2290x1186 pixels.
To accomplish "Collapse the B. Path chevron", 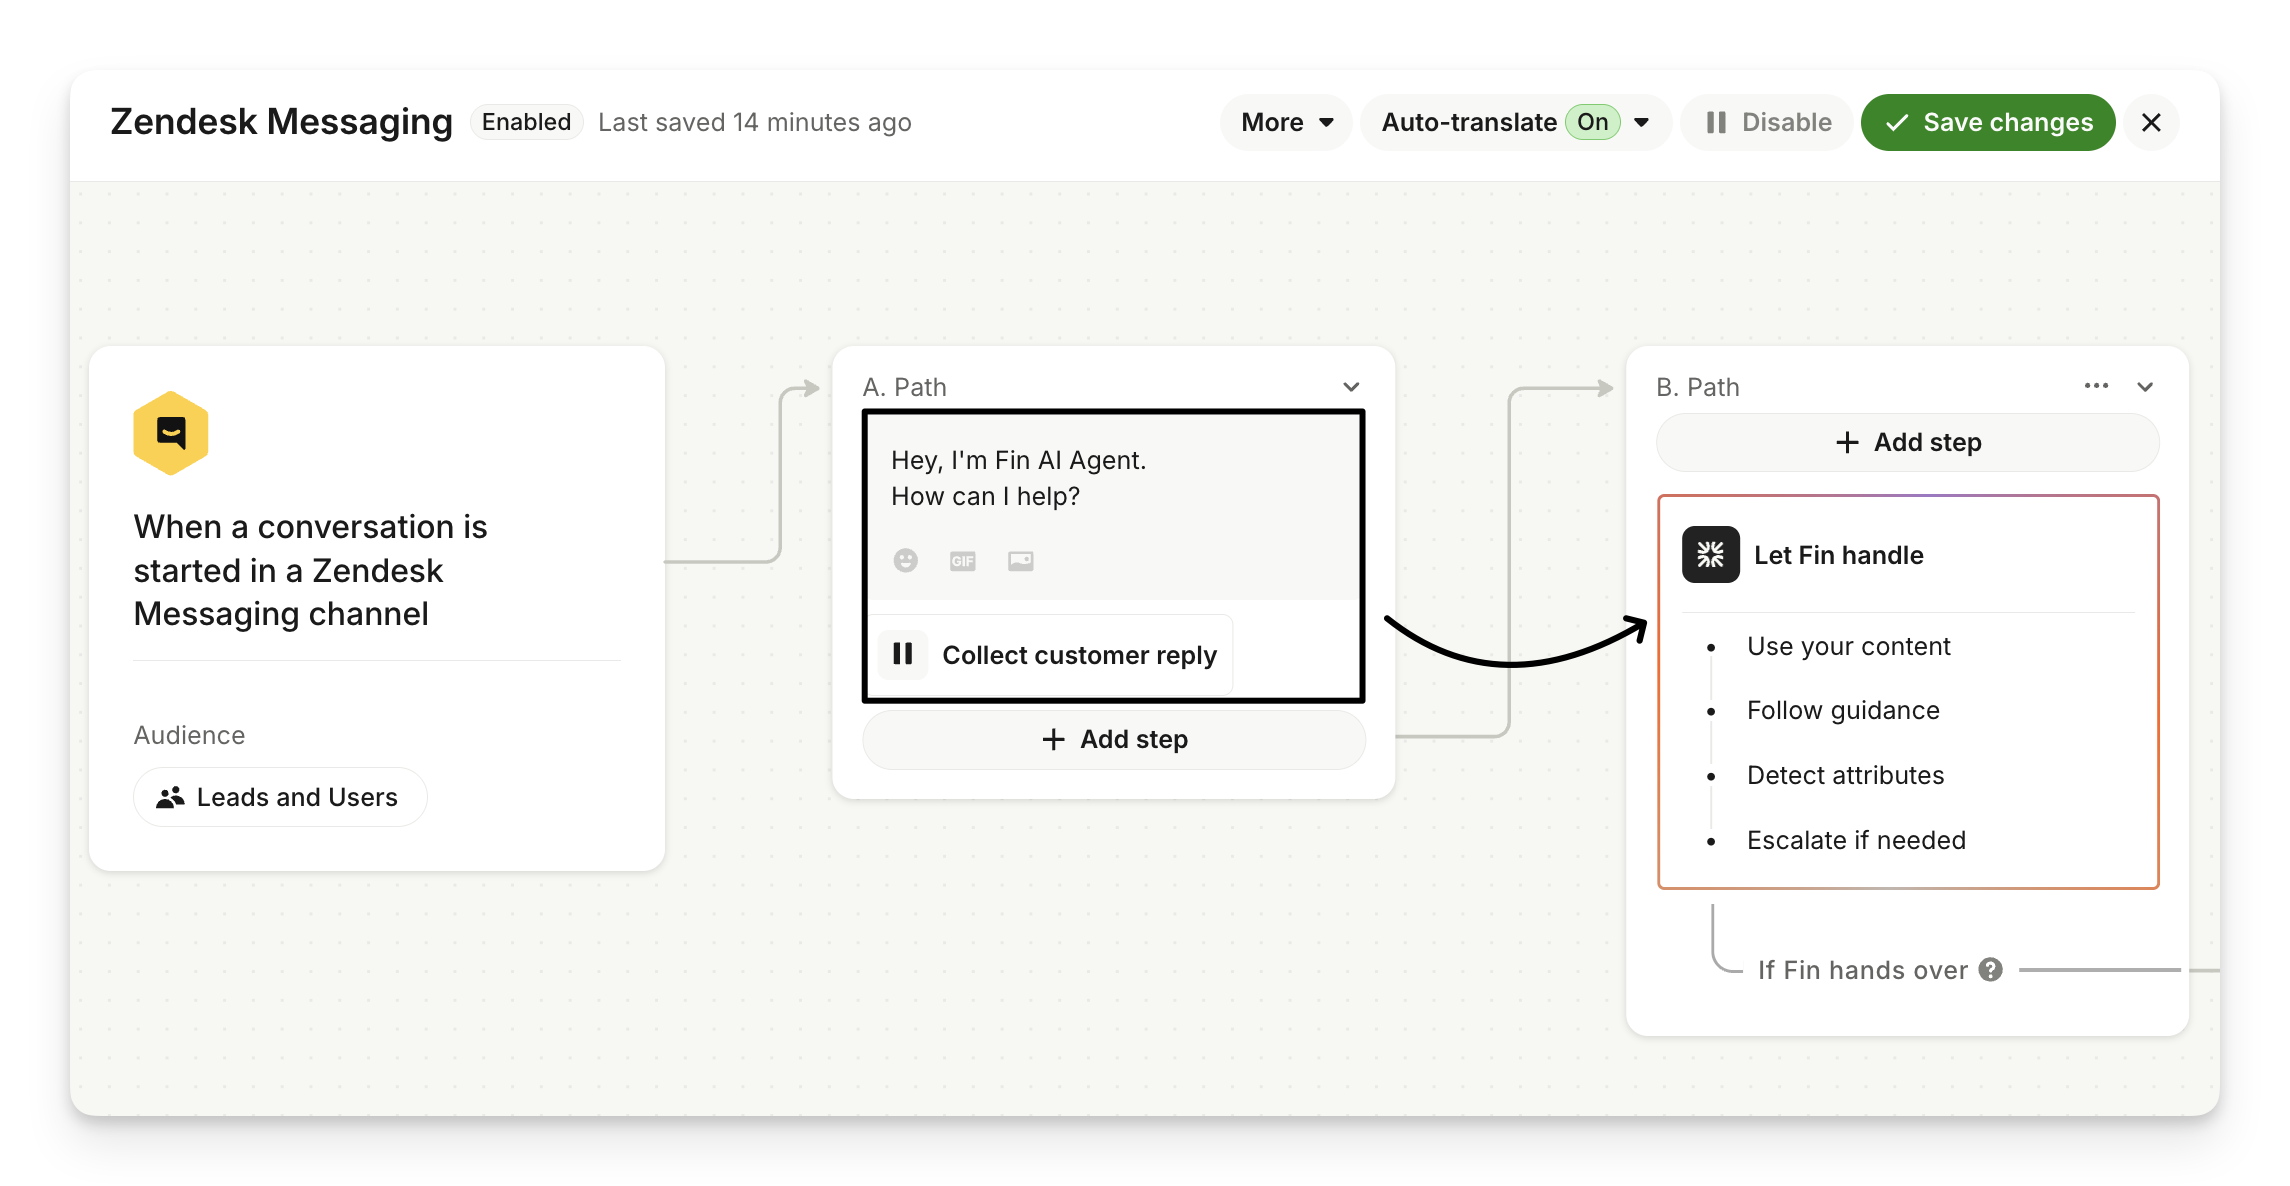I will click(x=2145, y=387).
